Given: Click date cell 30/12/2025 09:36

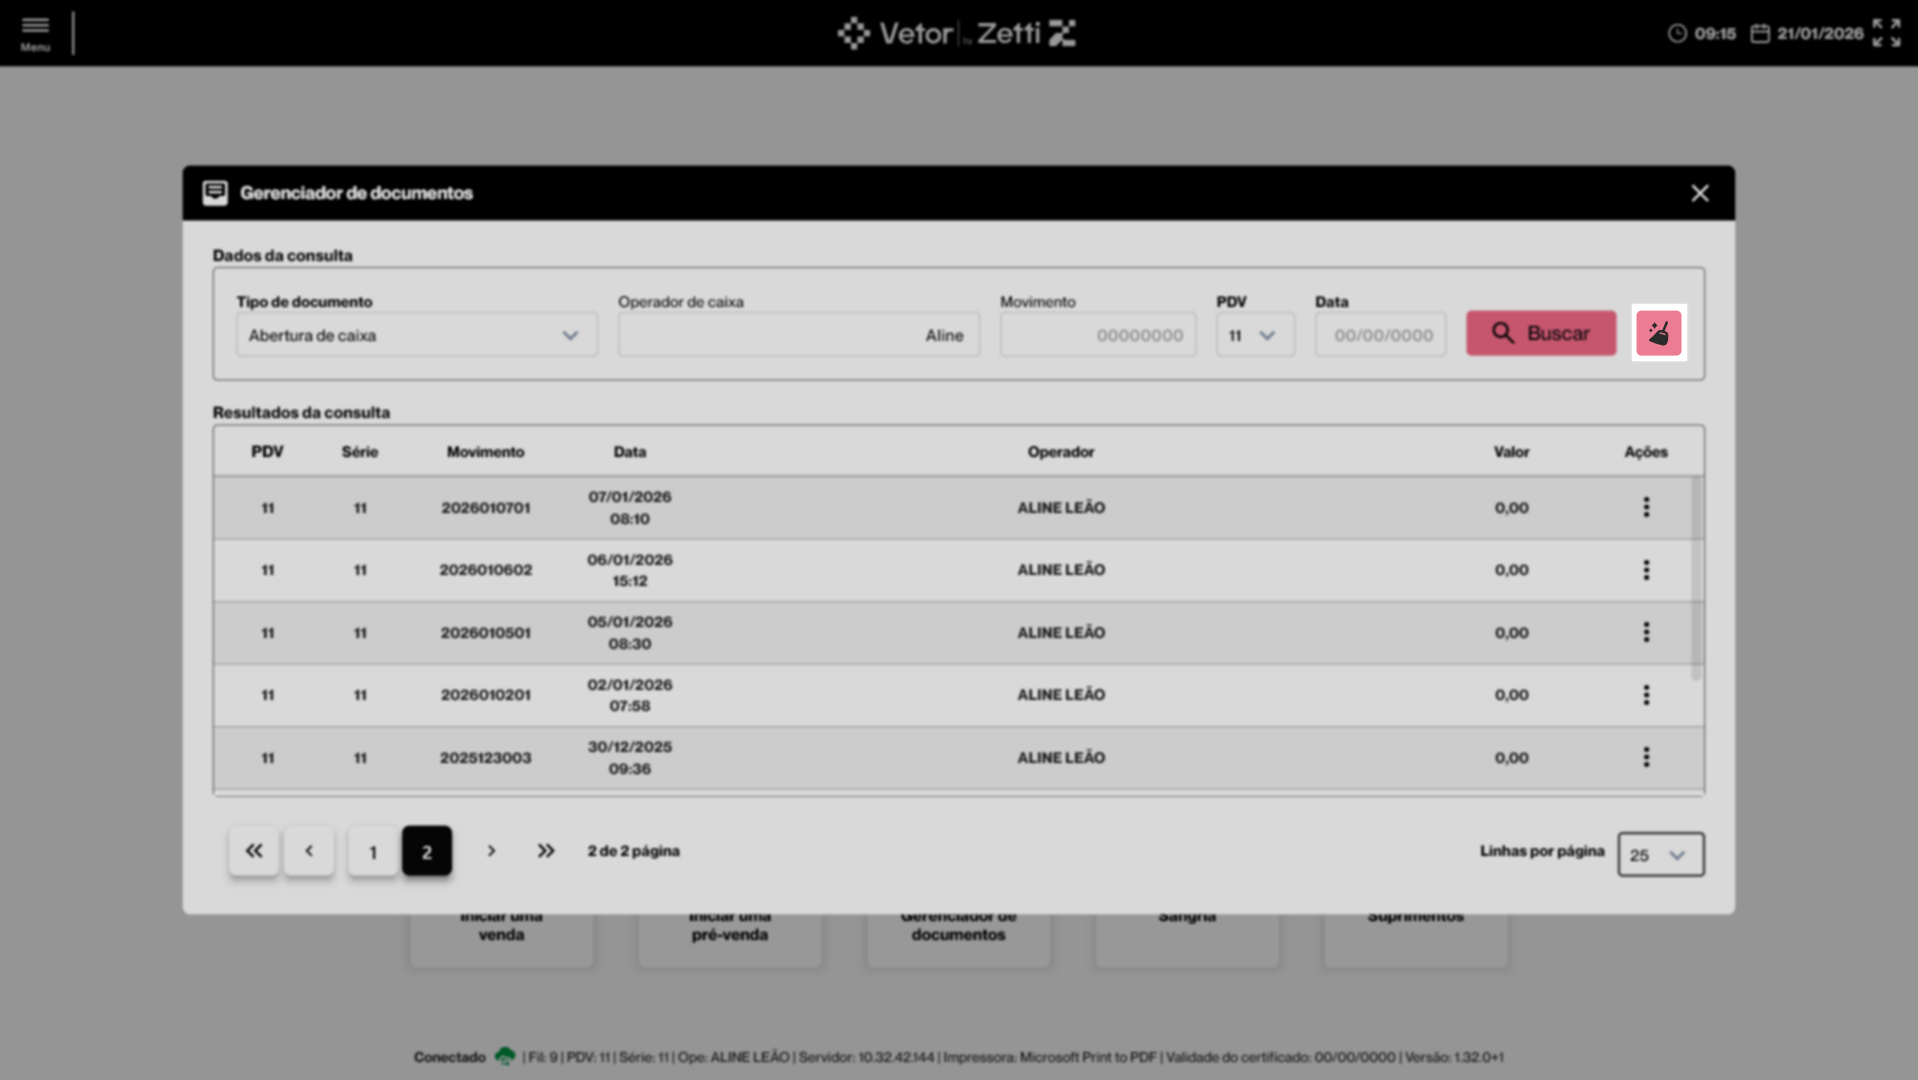Looking at the screenshot, I should tap(630, 758).
